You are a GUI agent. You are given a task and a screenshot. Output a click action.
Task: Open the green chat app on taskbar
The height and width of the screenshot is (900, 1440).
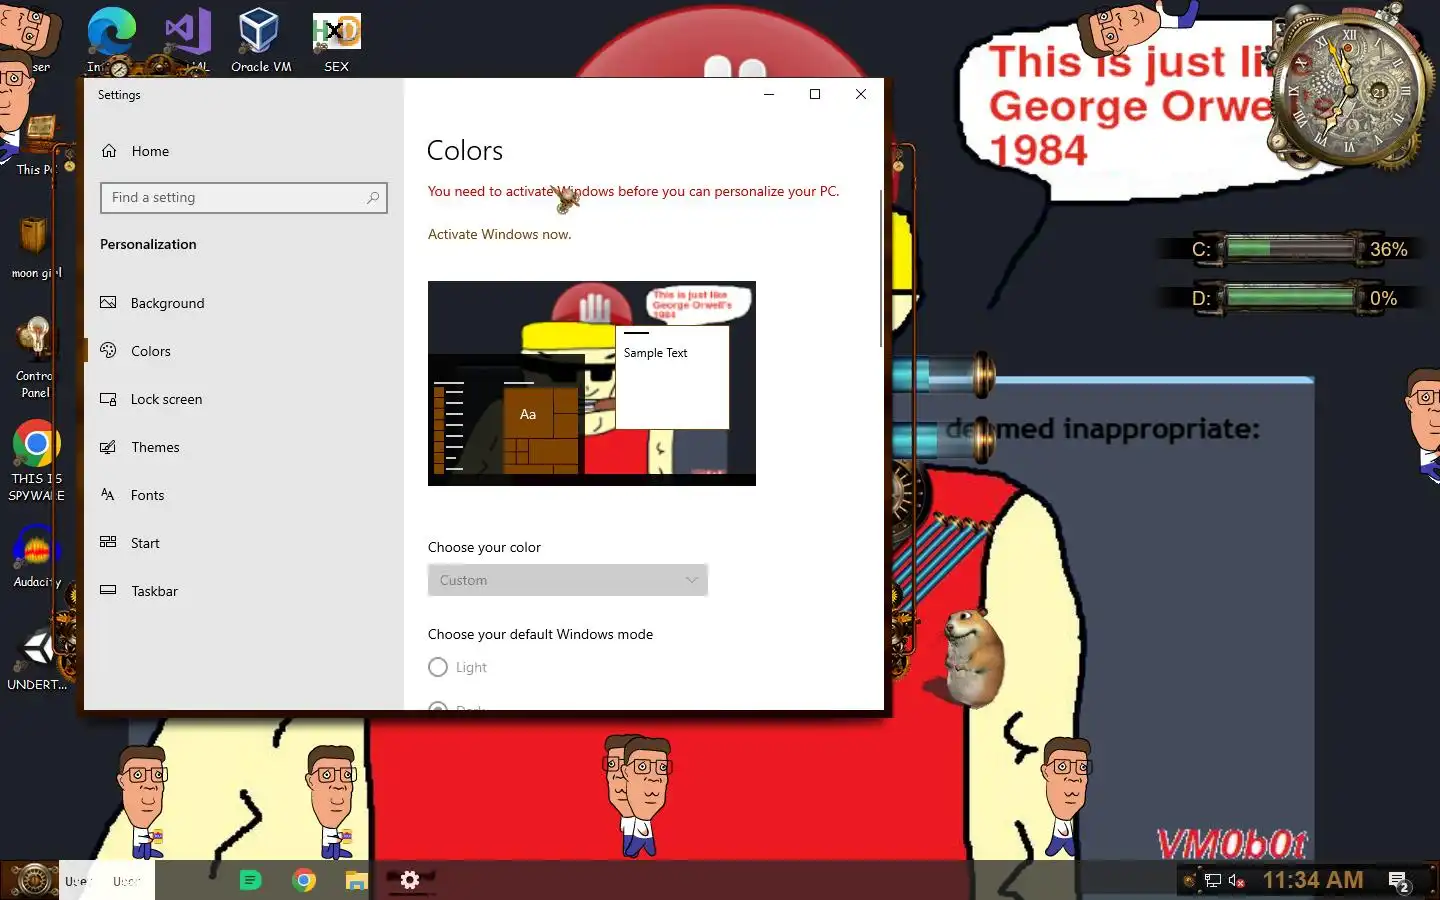pyautogui.click(x=251, y=880)
